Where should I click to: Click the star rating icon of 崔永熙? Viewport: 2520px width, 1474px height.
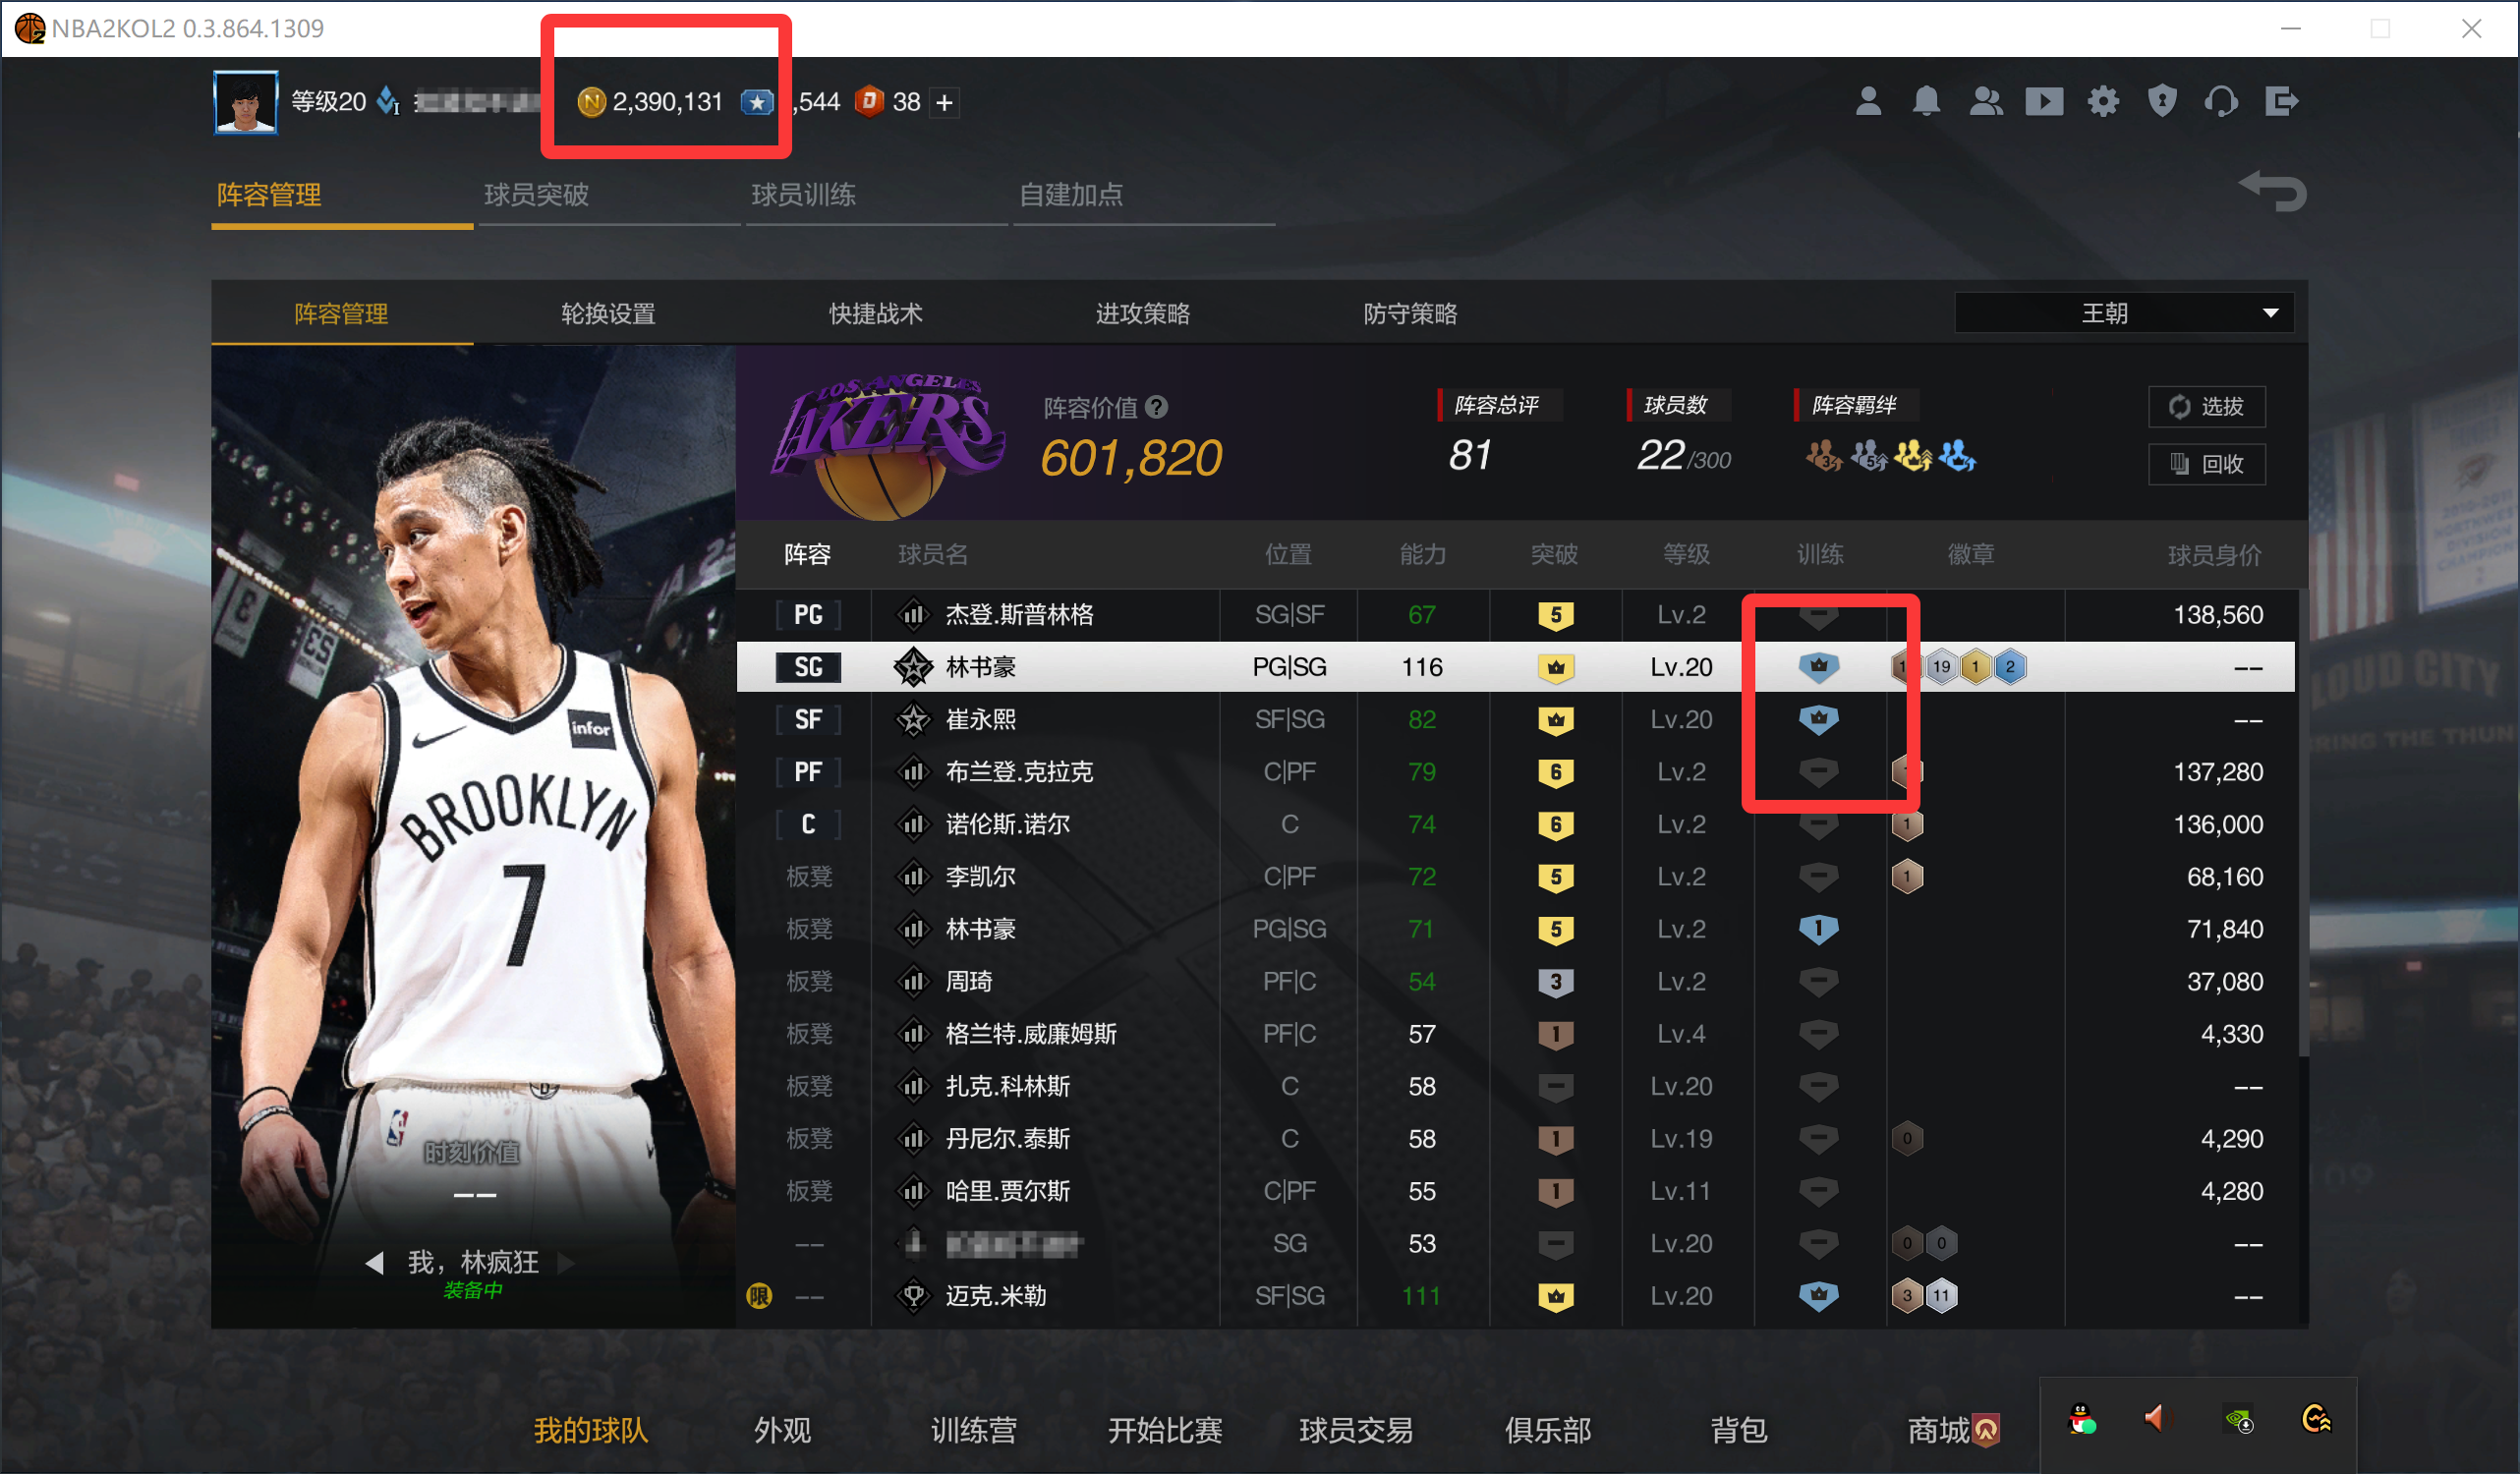click(912, 720)
